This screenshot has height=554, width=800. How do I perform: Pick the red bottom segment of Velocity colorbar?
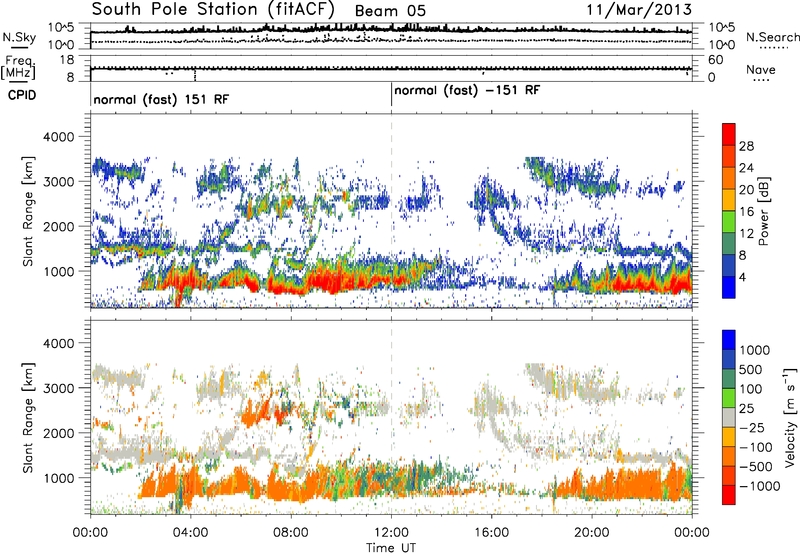tap(729, 495)
